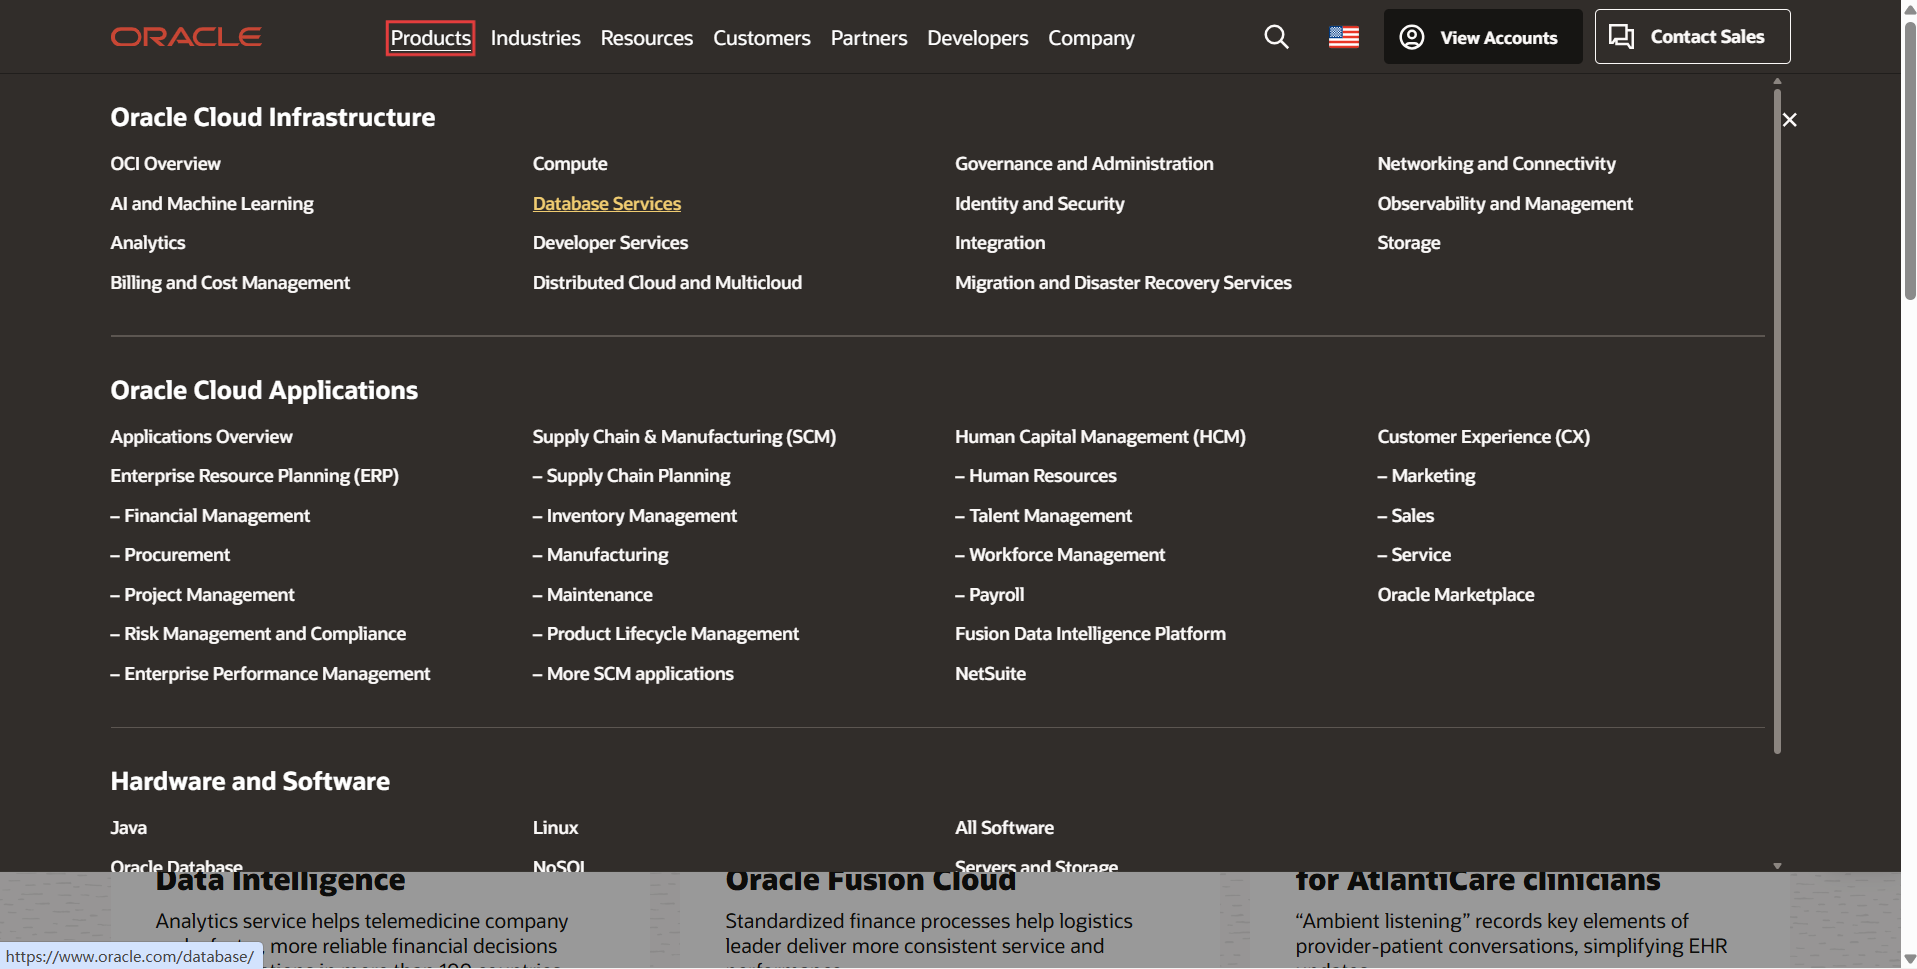The height and width of the screenshot is (969, 1917).
Task: Go to All Software
Action: point(1004,828)
